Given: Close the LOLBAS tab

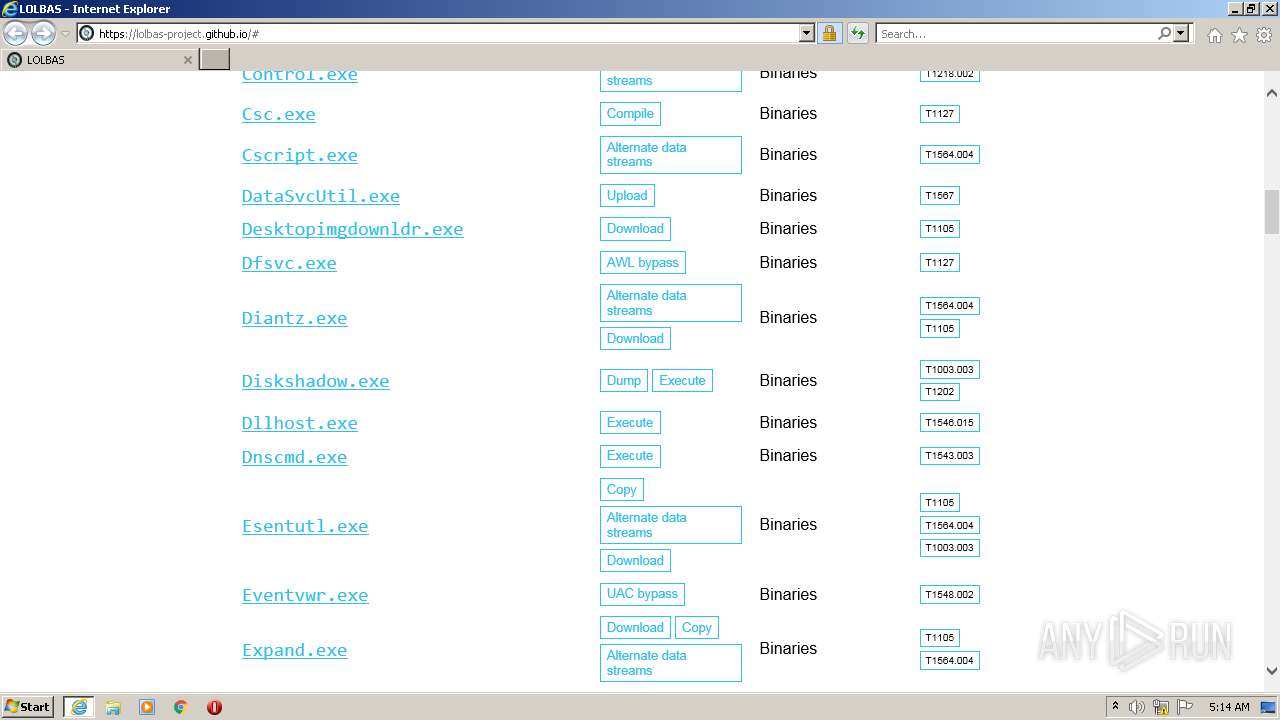Looking at the screenshot, I should [187, 60].
